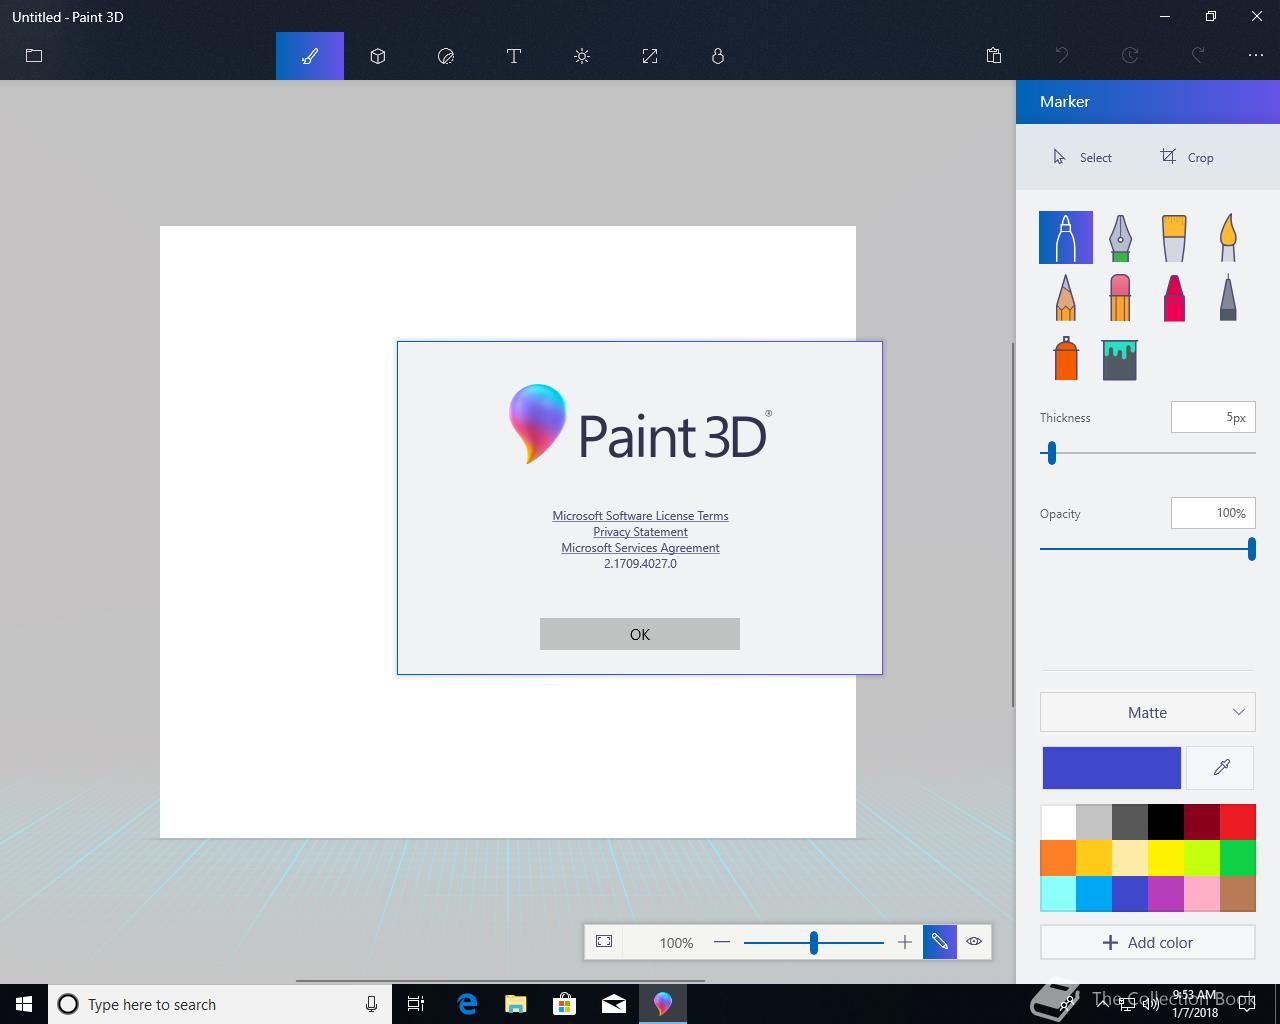Image resolution: width=1280 pixels, height=1024 pixels.
Task: Select the Spray can brush
Action: click(1066, 358)
